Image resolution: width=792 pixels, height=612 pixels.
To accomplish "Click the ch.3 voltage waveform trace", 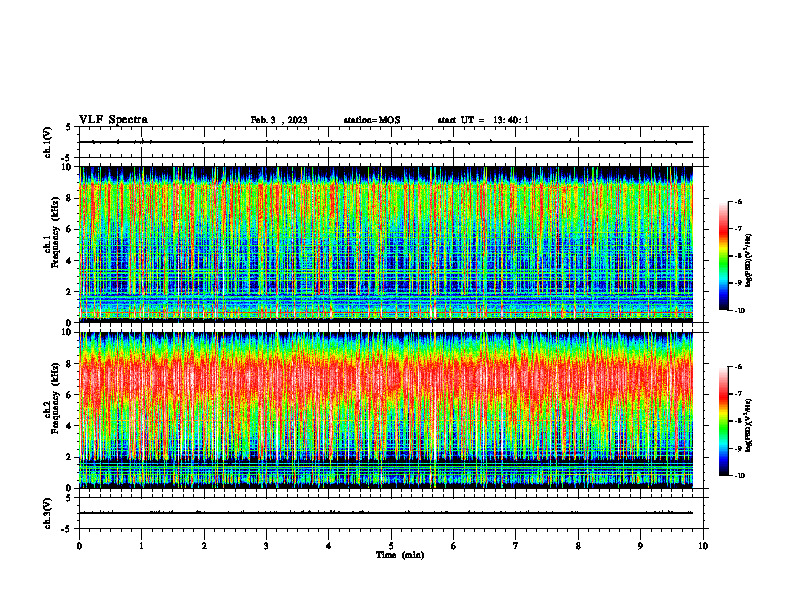I will click(386, 513).
